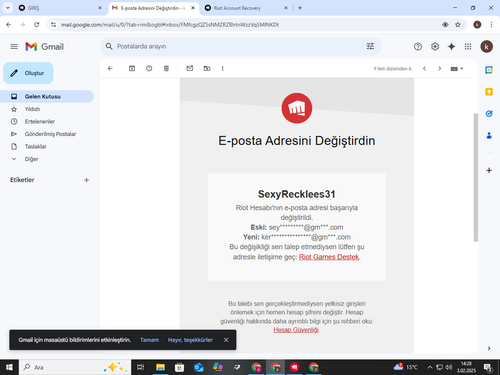Open File Explorer from taskbar
500x375 pixels.
tap(160, 367)
